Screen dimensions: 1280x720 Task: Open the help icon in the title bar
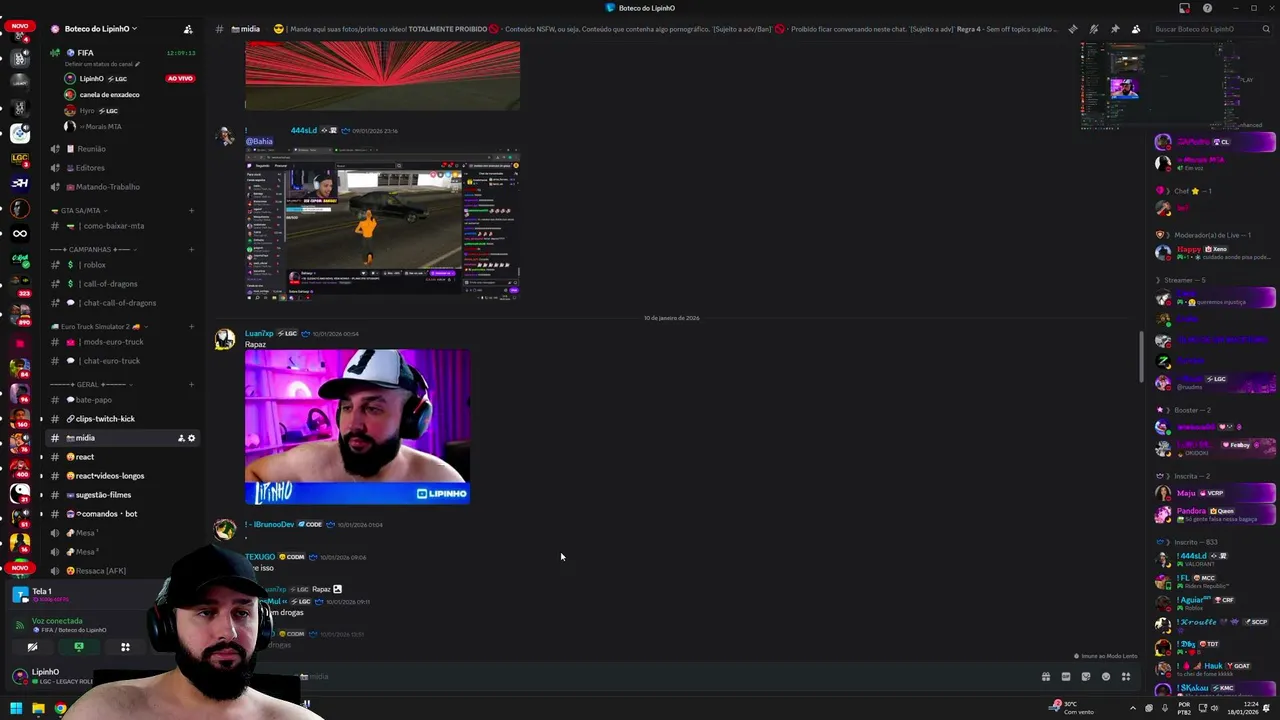pos(1207,8)
